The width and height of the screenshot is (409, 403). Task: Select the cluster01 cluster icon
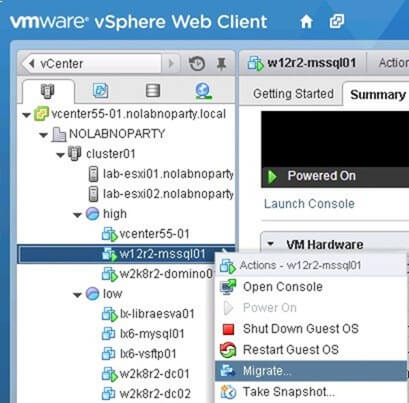click(75, 154)
